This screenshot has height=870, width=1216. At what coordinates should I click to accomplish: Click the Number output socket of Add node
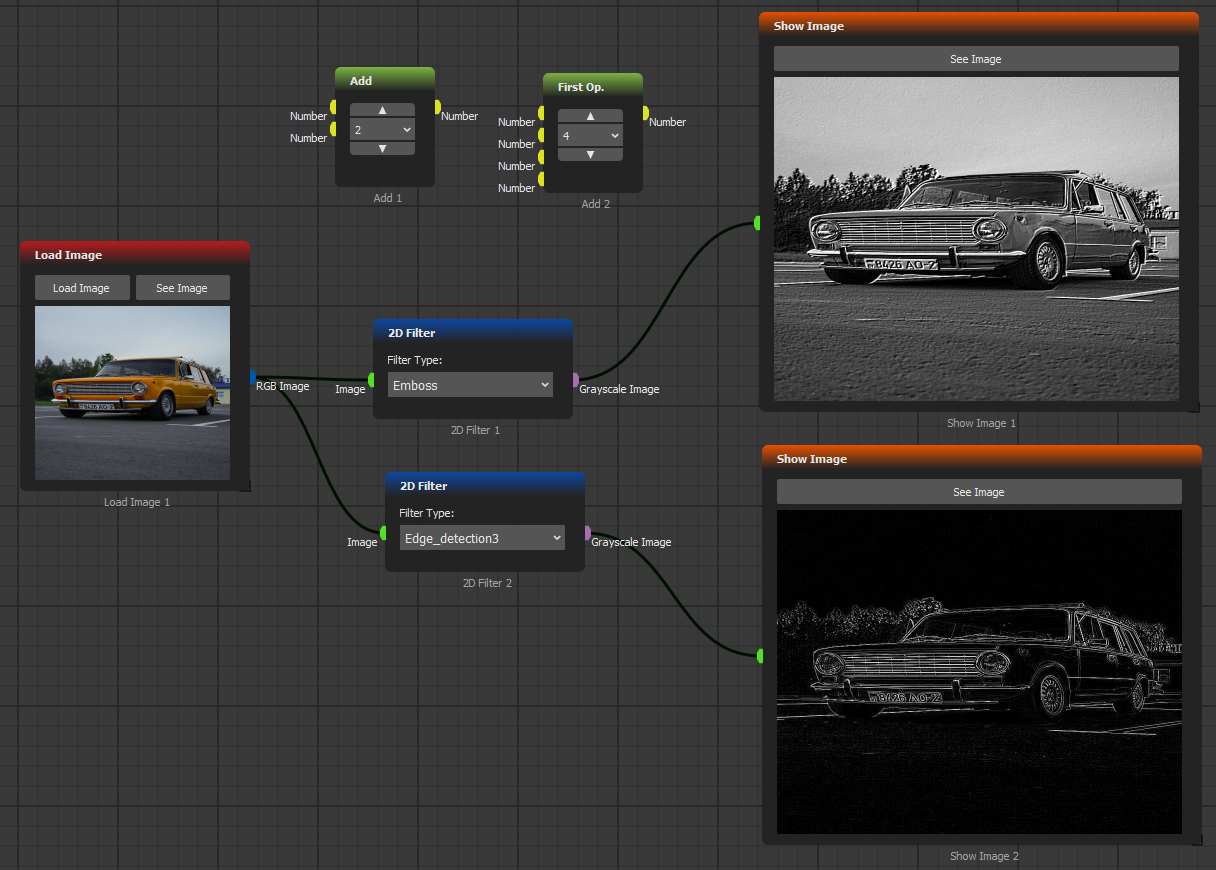click(437, 107)
